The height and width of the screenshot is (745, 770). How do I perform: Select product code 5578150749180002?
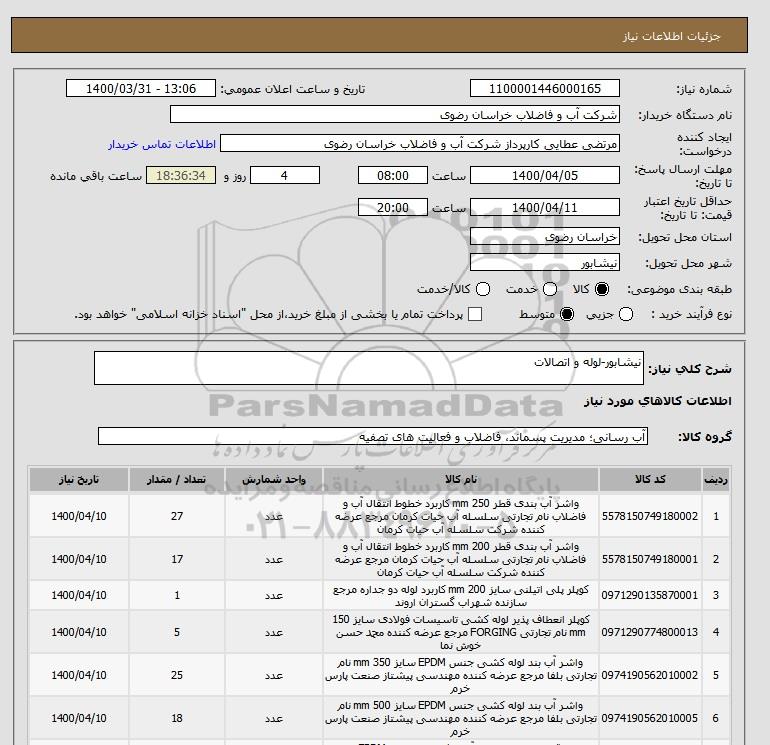[x=650, y=516]
